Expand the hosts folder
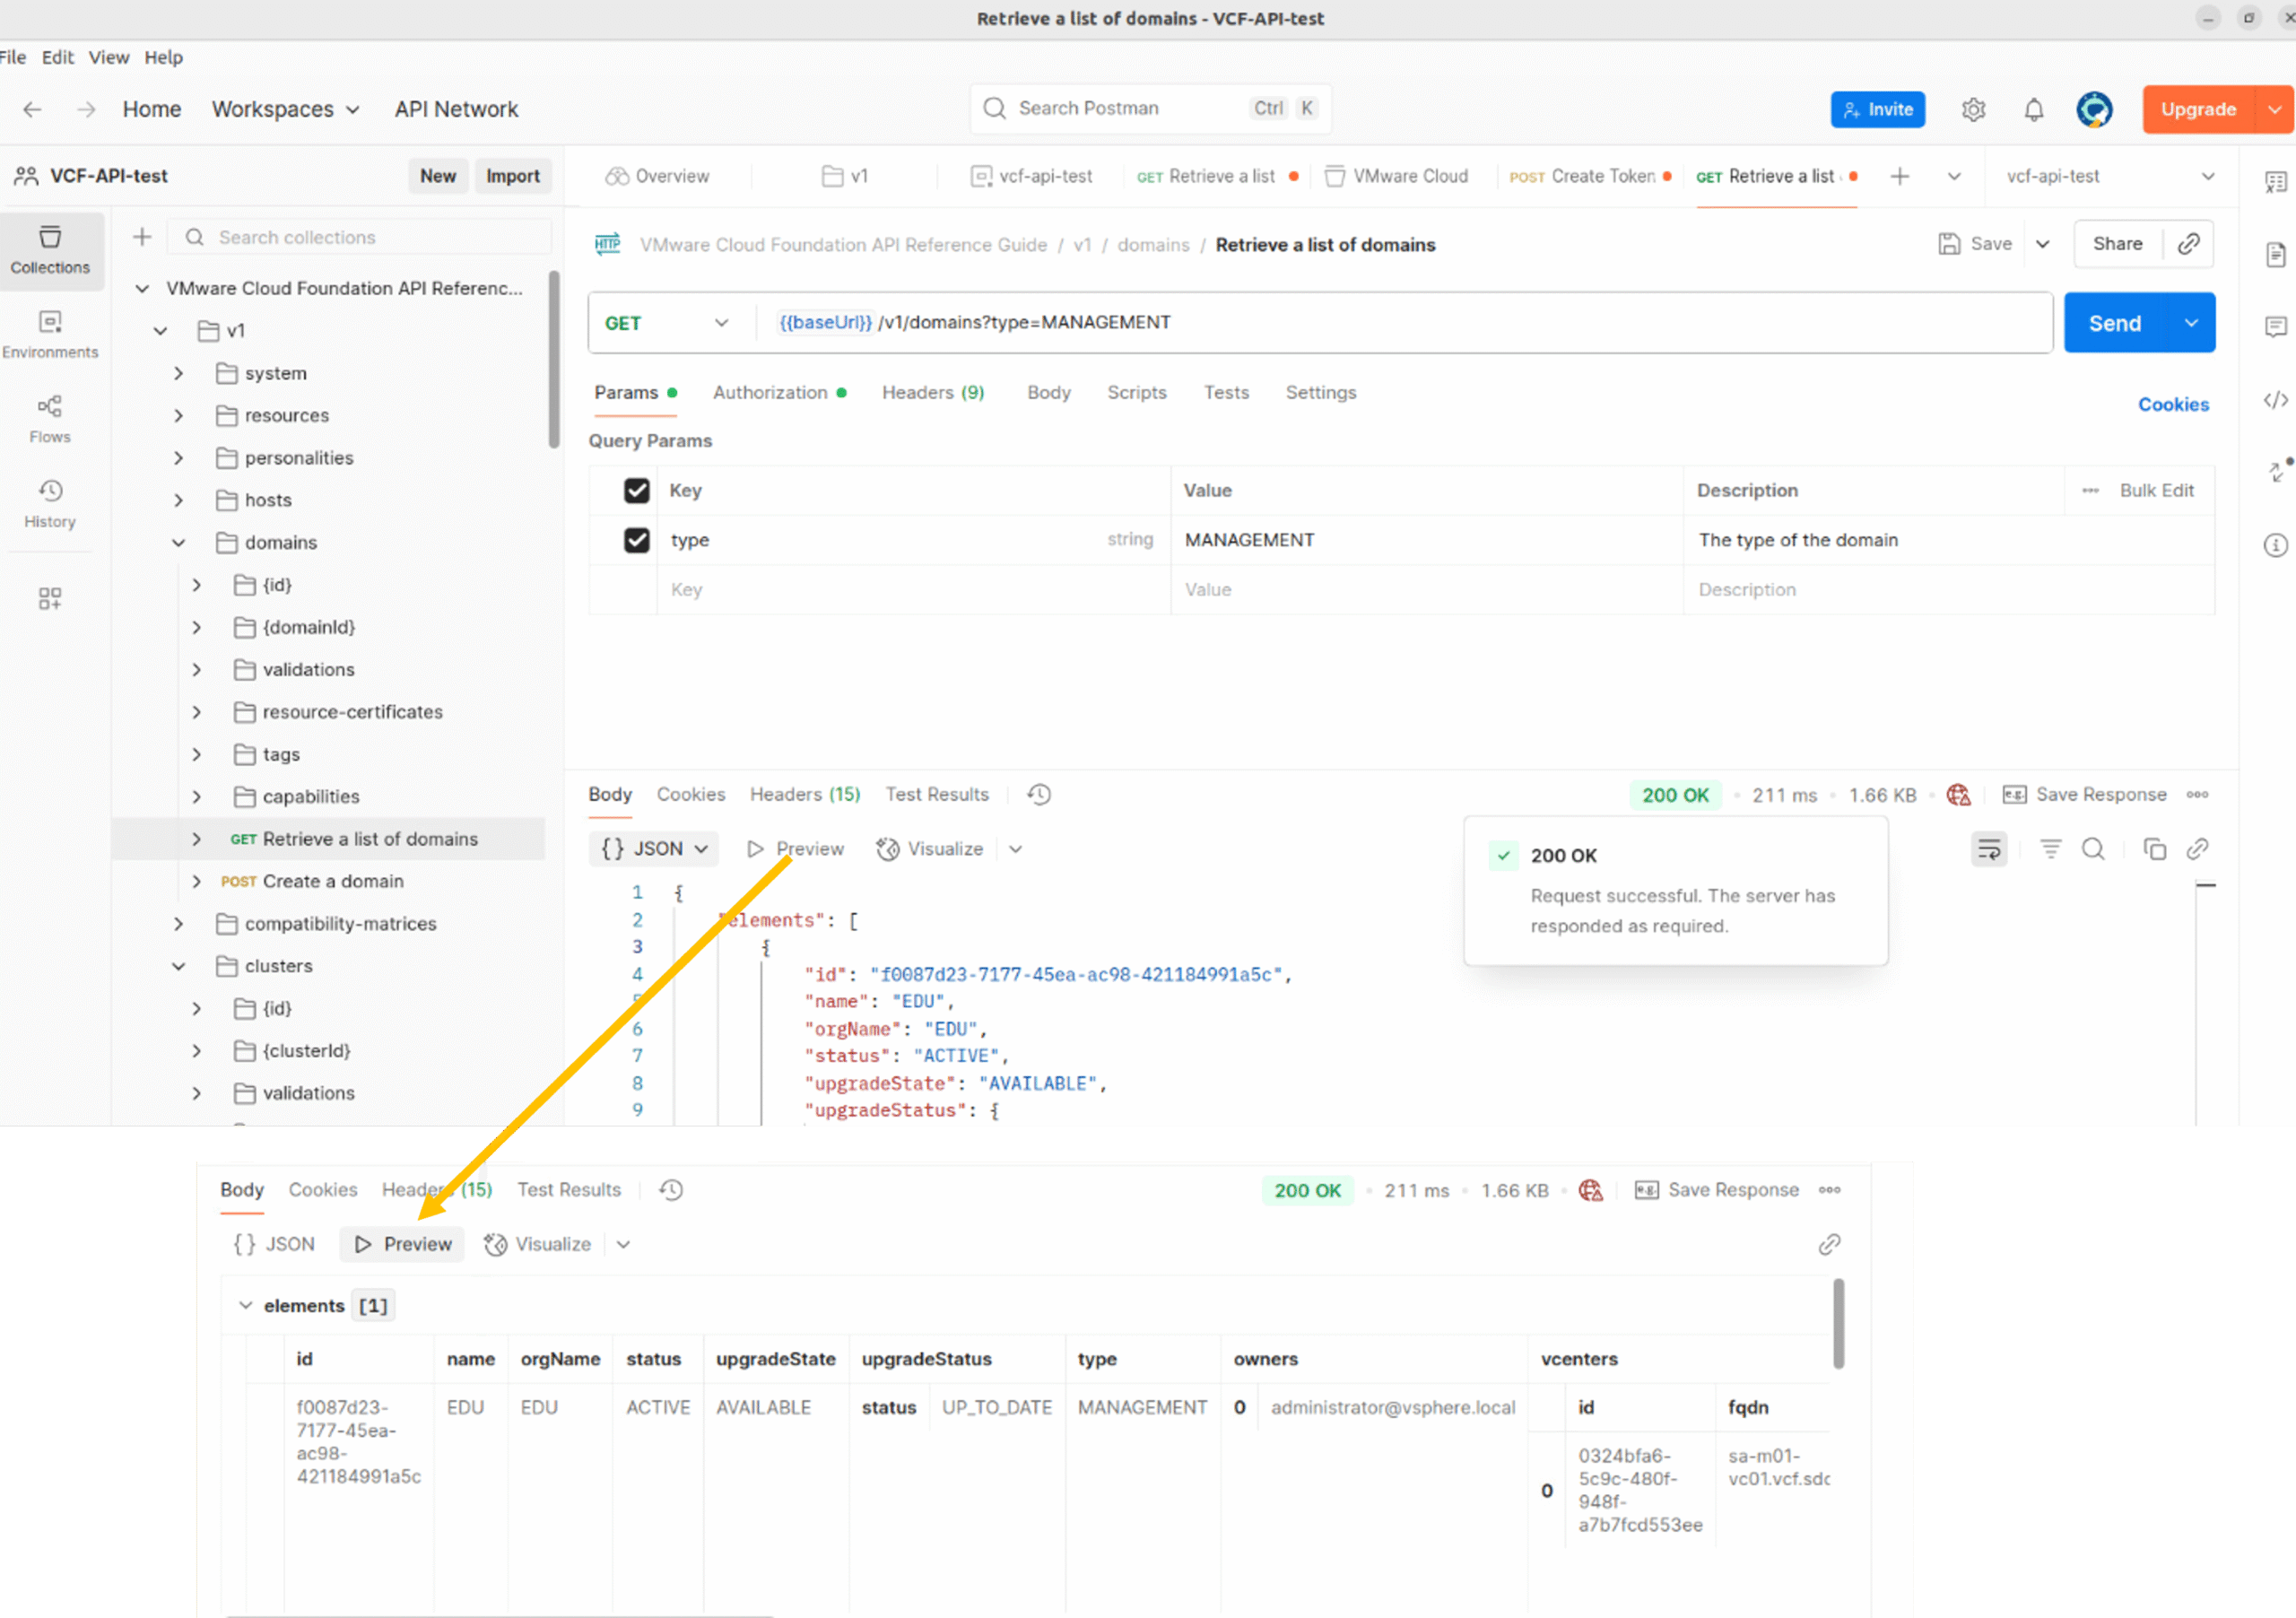This screenshot has height=1618, width=2296. tap(178, 500)
